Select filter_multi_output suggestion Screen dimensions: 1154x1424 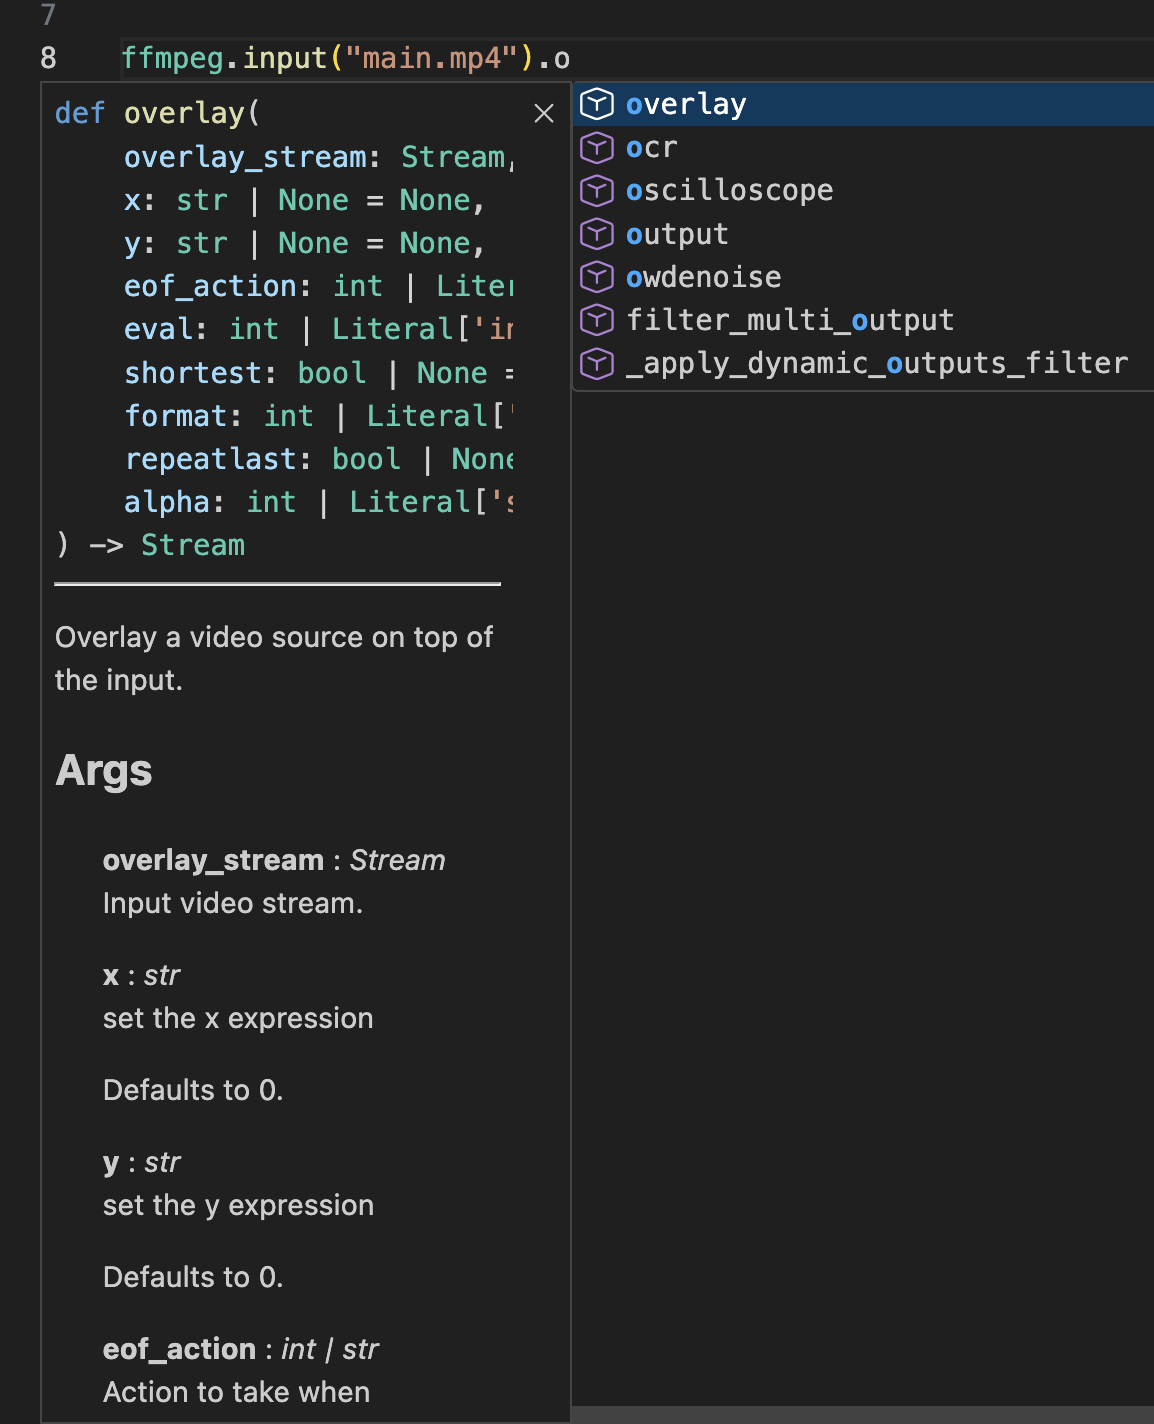(x=864, y=320)
